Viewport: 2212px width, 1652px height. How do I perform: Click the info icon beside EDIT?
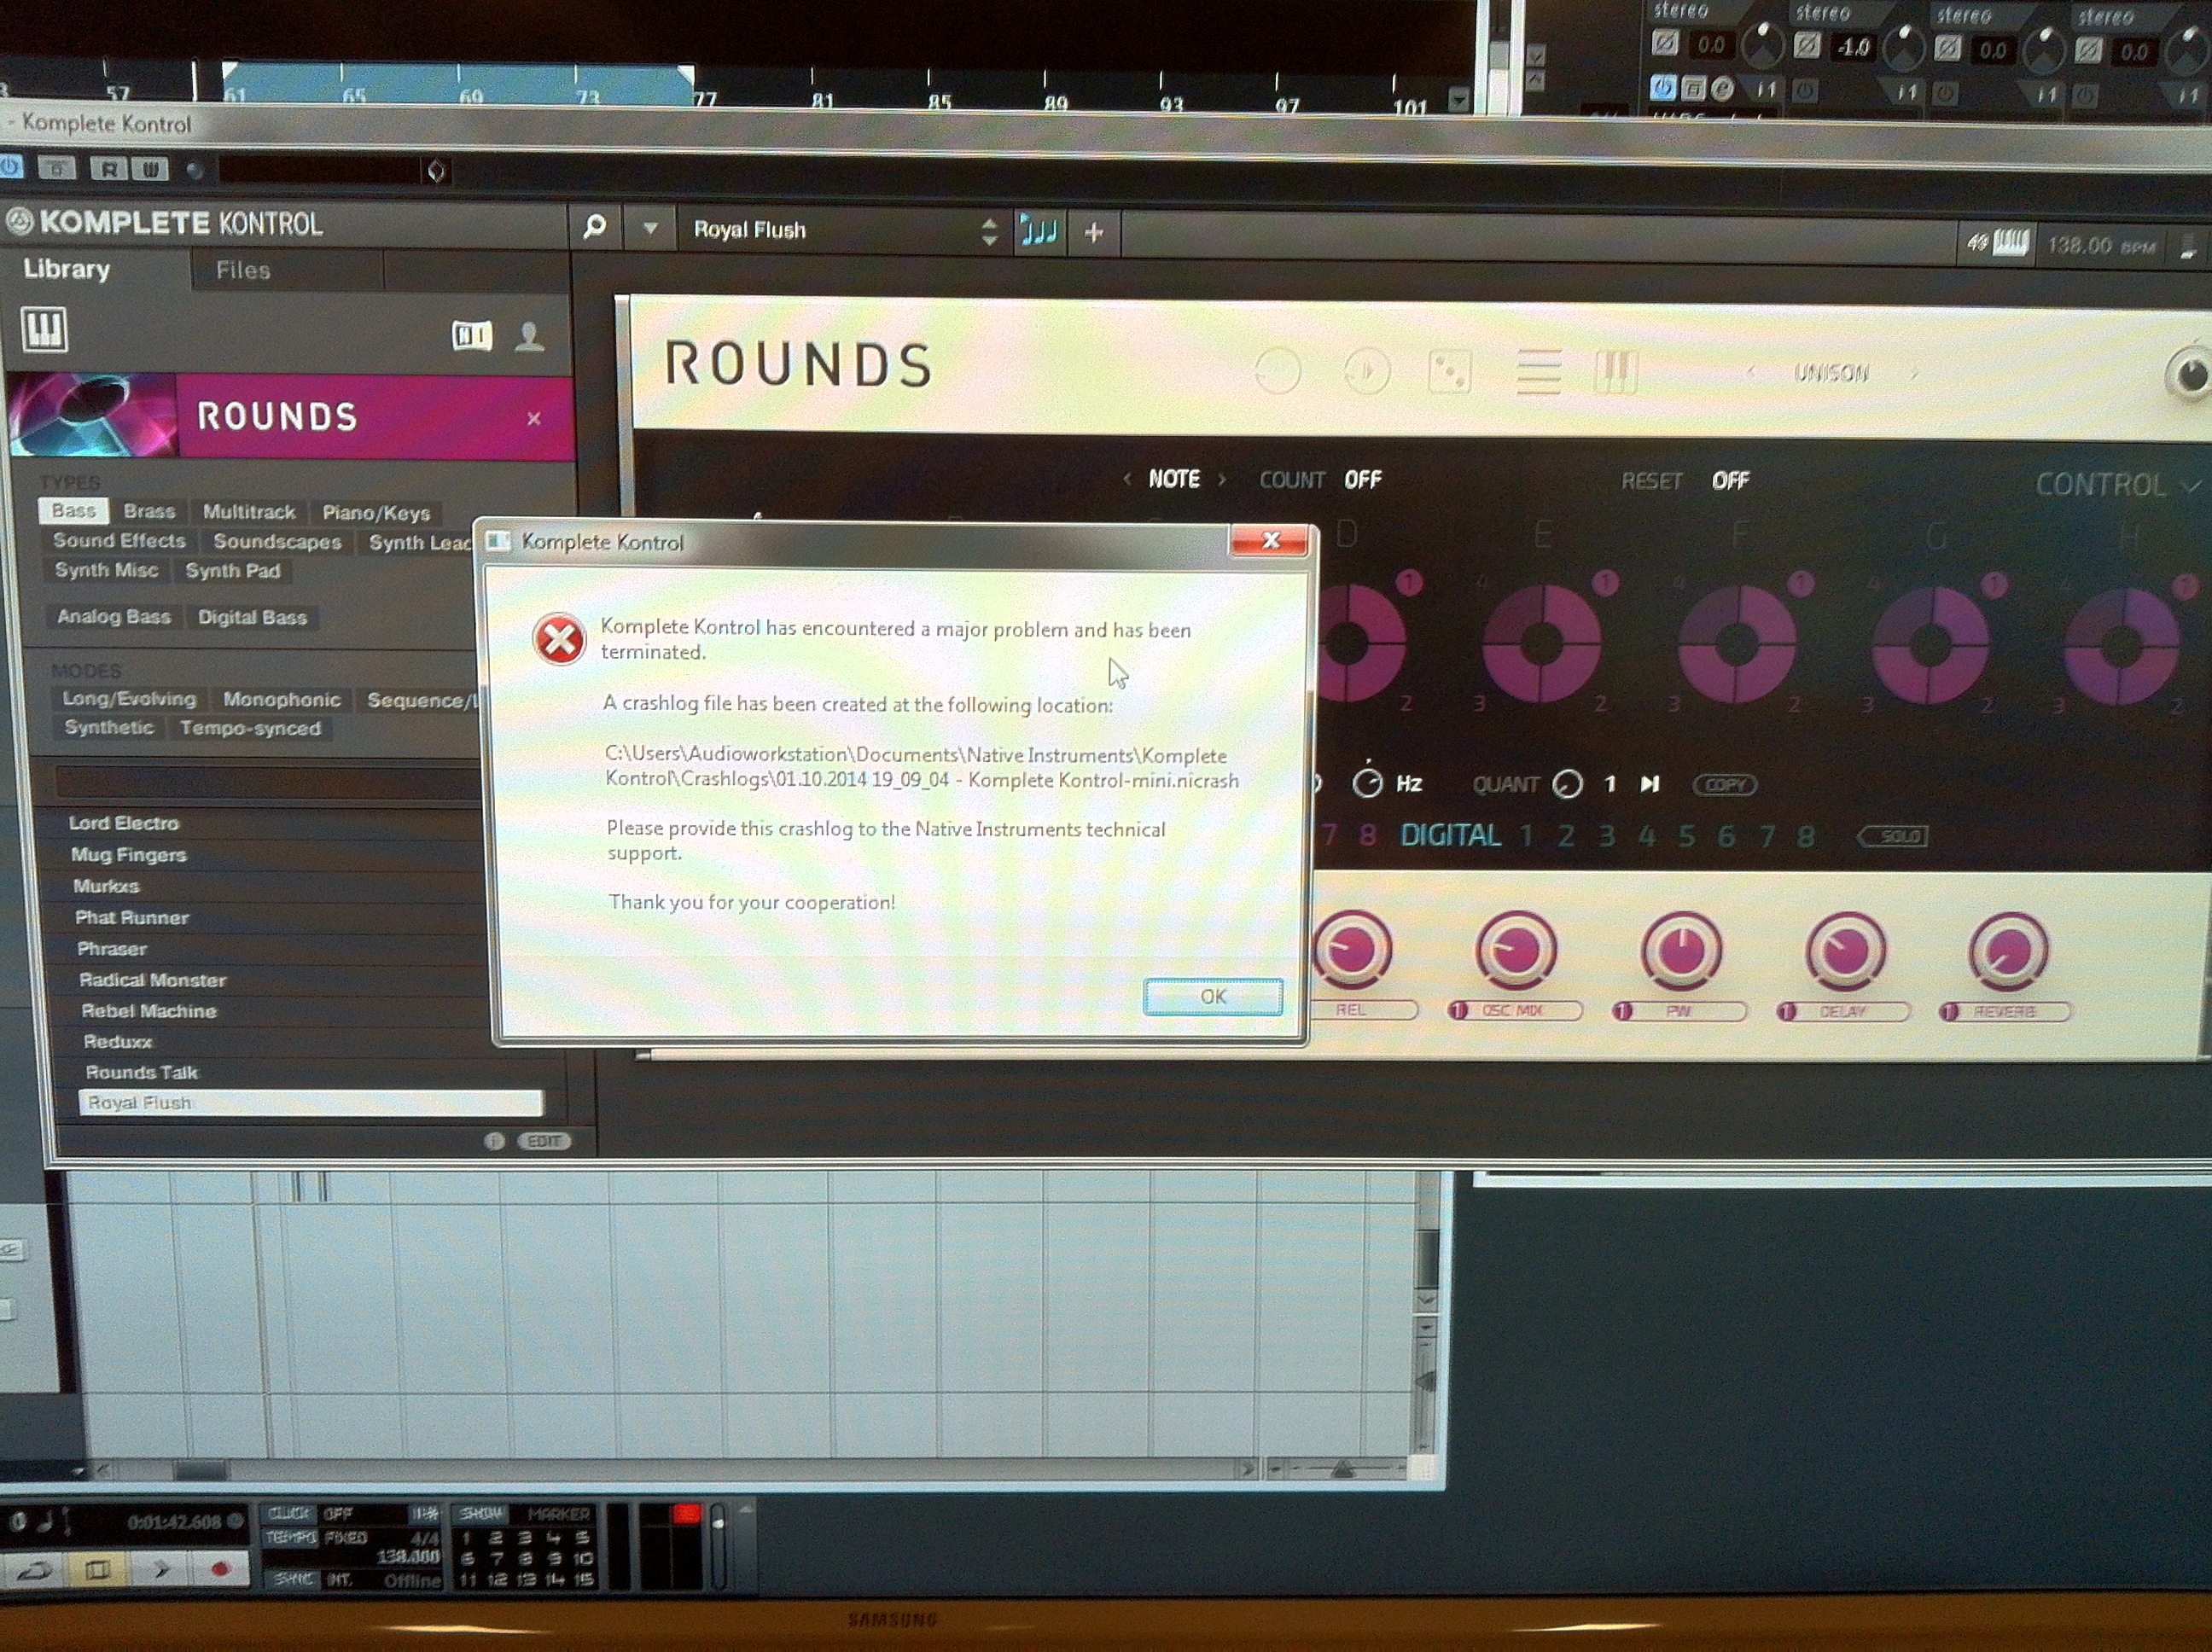pos(494,1141)
